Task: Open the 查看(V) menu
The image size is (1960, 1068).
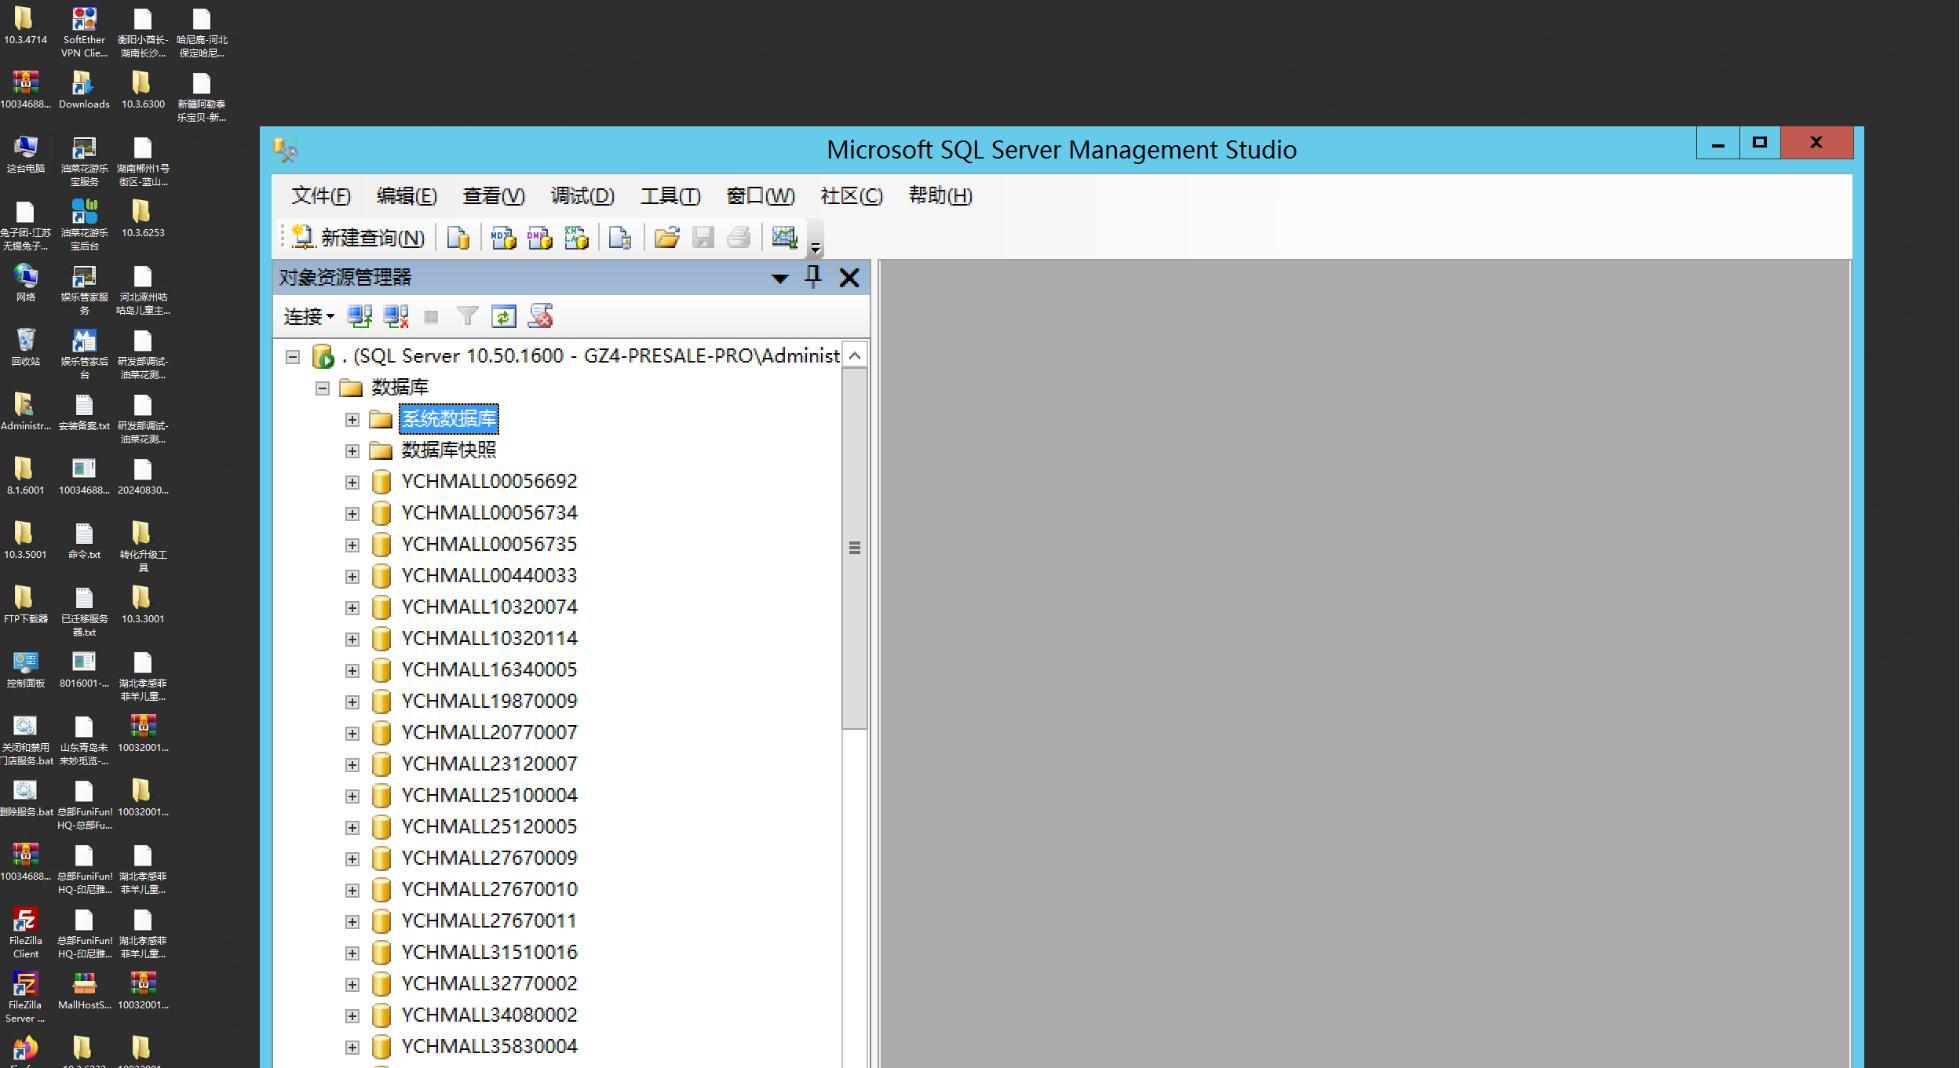Action: click(x=493, y=196)
